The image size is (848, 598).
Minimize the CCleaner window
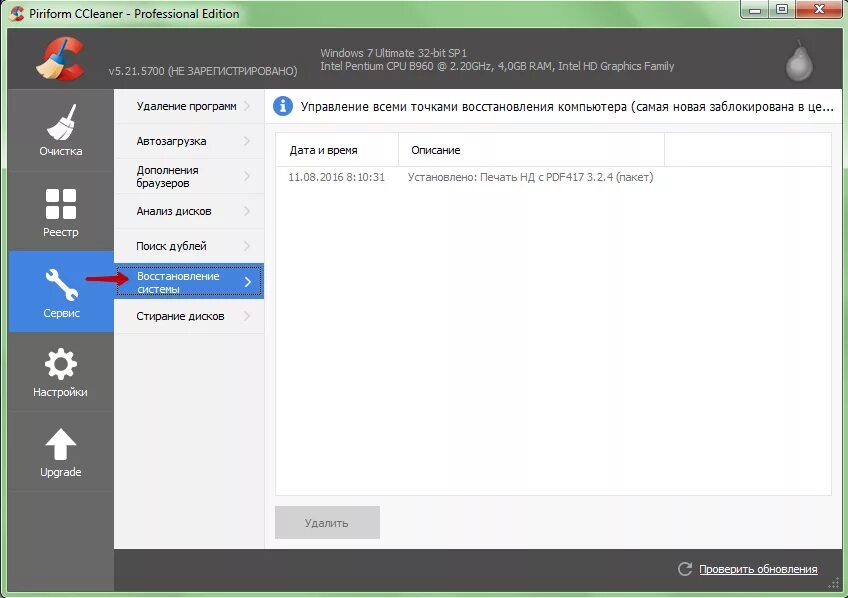pyautogui.click(x=756, y=9)
